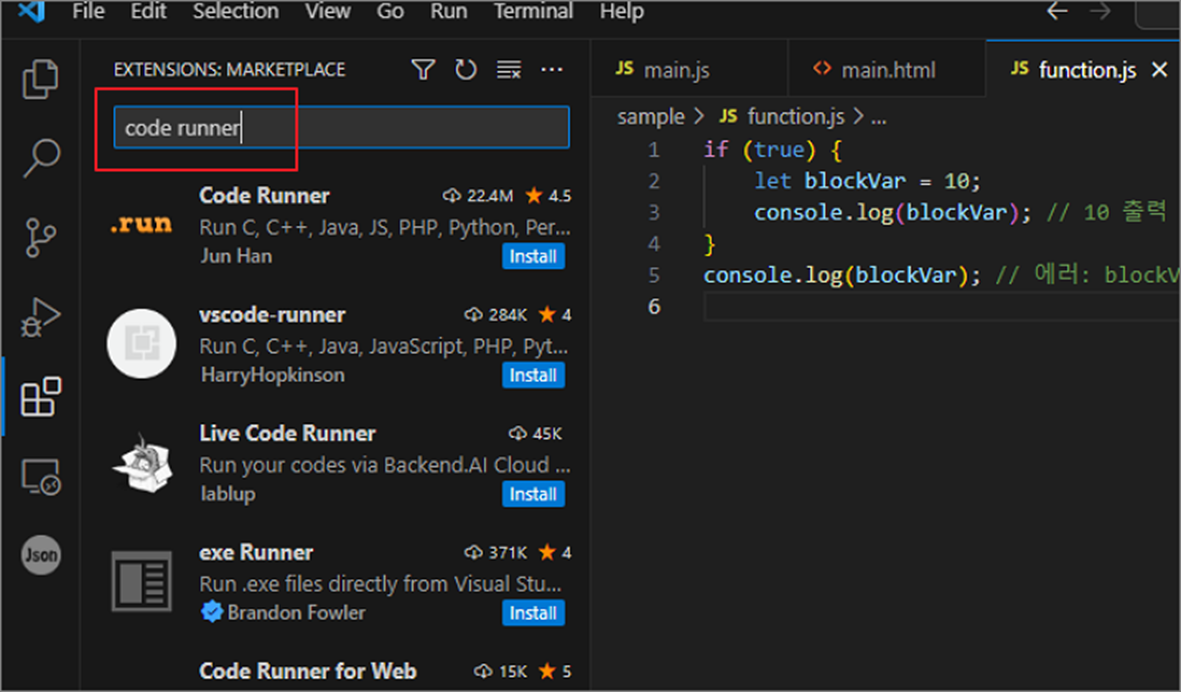Open the Source Control view

click(41, 237)
